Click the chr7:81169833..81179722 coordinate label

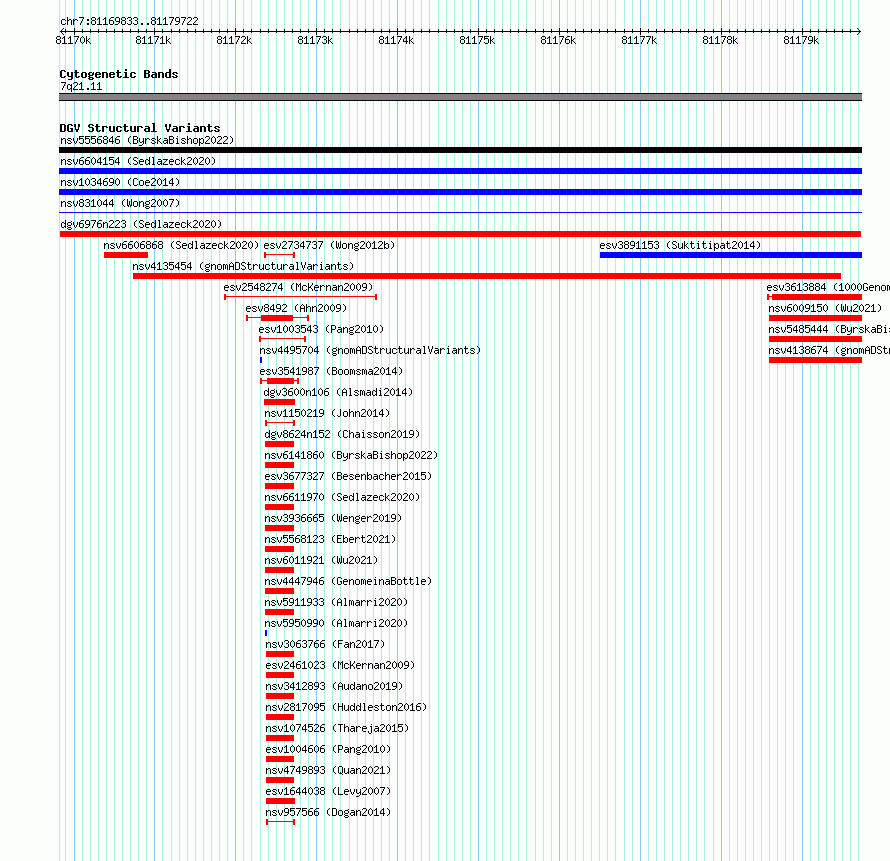coord(129,21)
